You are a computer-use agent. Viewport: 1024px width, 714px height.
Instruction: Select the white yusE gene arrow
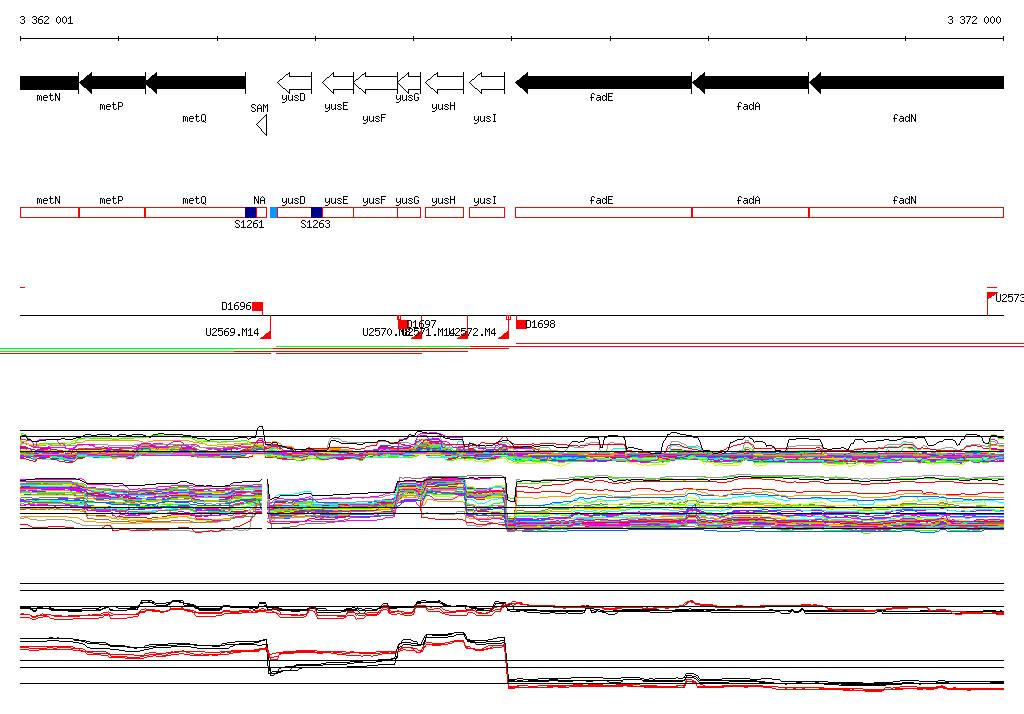click(338, 82)
